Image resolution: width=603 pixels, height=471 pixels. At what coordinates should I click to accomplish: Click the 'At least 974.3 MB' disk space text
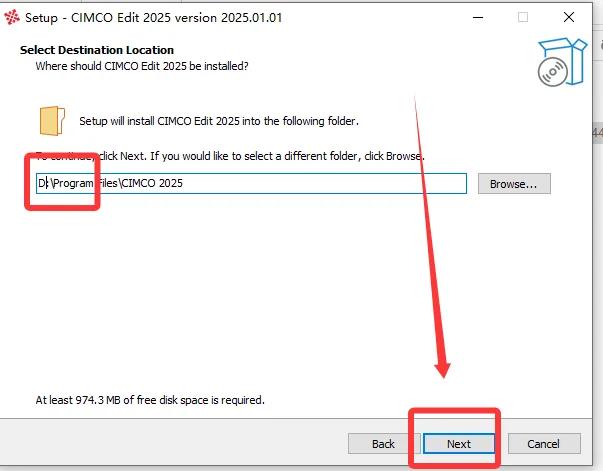[x=150, y=400]
